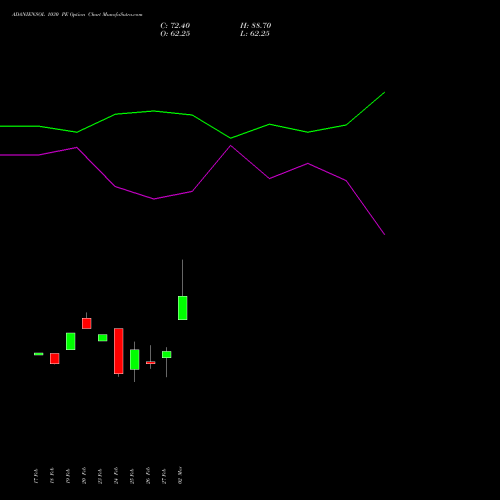Select the 18 Feb date label
The image size is (500, 500).
(x=52, y=476)
